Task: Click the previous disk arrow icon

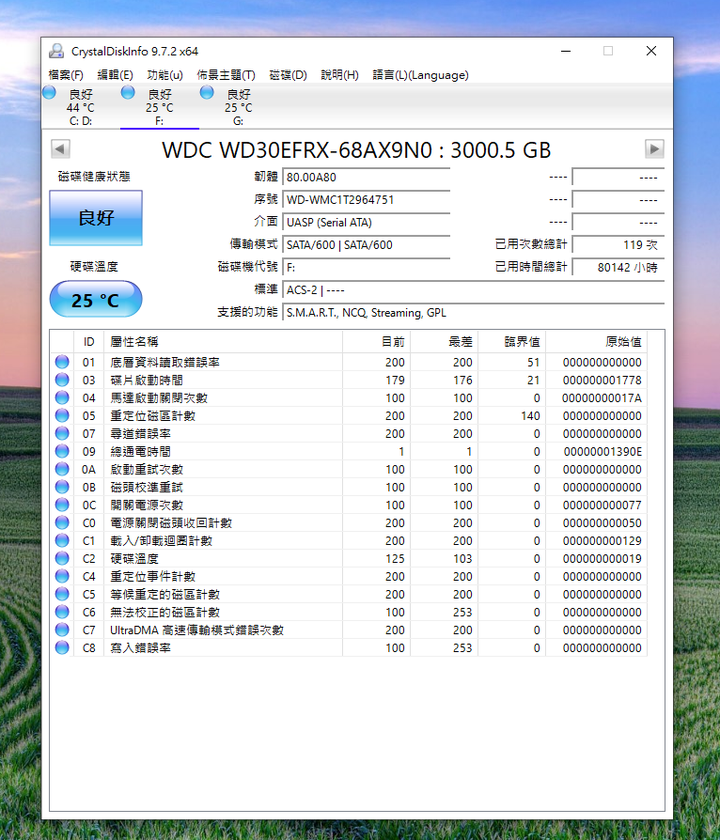Action: [x=60, y=149]
